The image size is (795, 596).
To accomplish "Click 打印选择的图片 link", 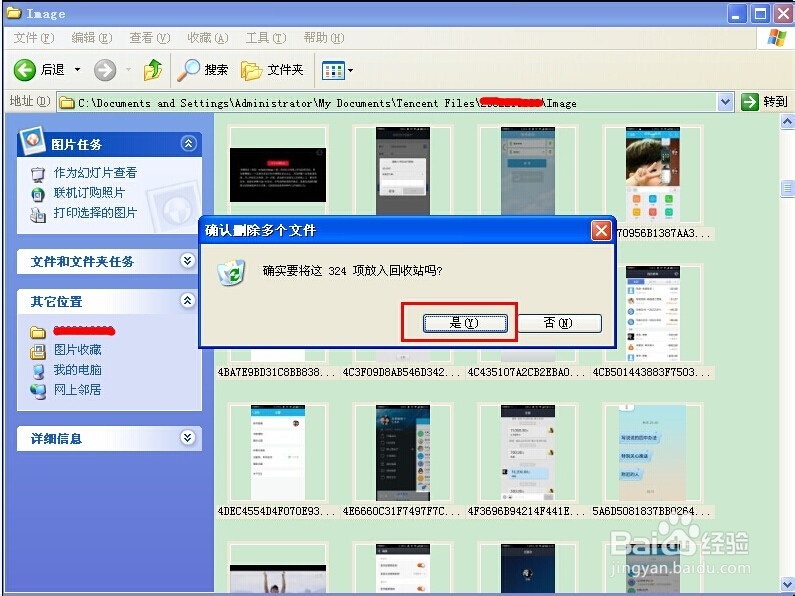I will pos(95,213).
